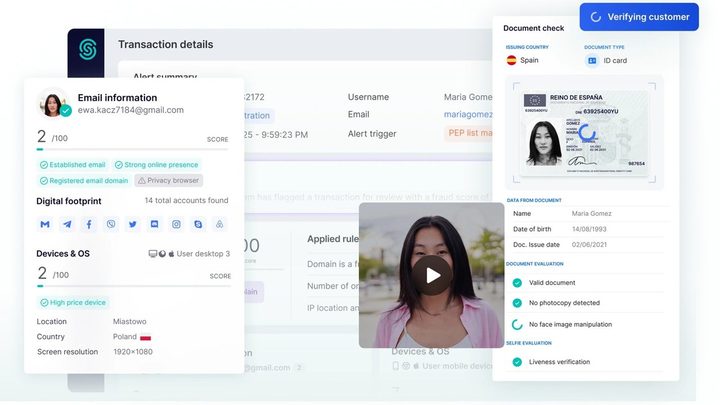Click the 02/06/2021 document issue date
720x405 pixels.
[589, 245]
